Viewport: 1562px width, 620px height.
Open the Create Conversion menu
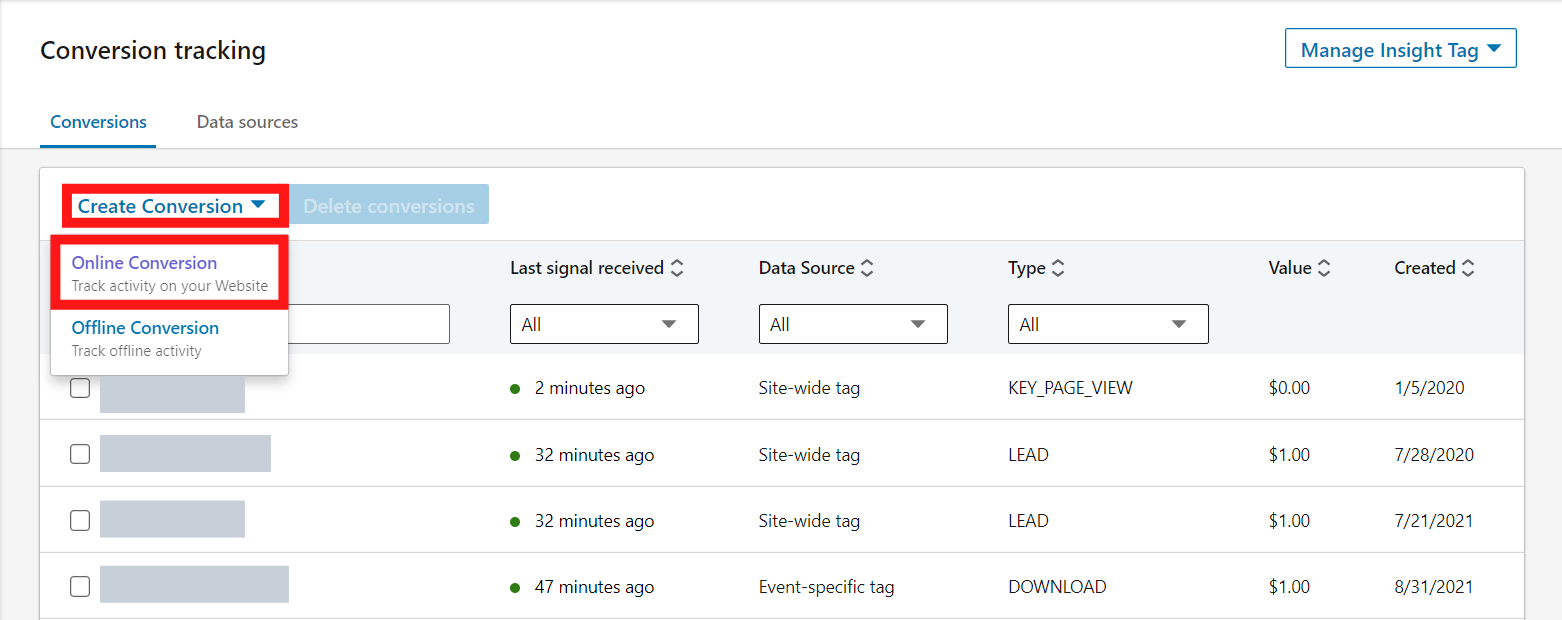coord(172,206)
